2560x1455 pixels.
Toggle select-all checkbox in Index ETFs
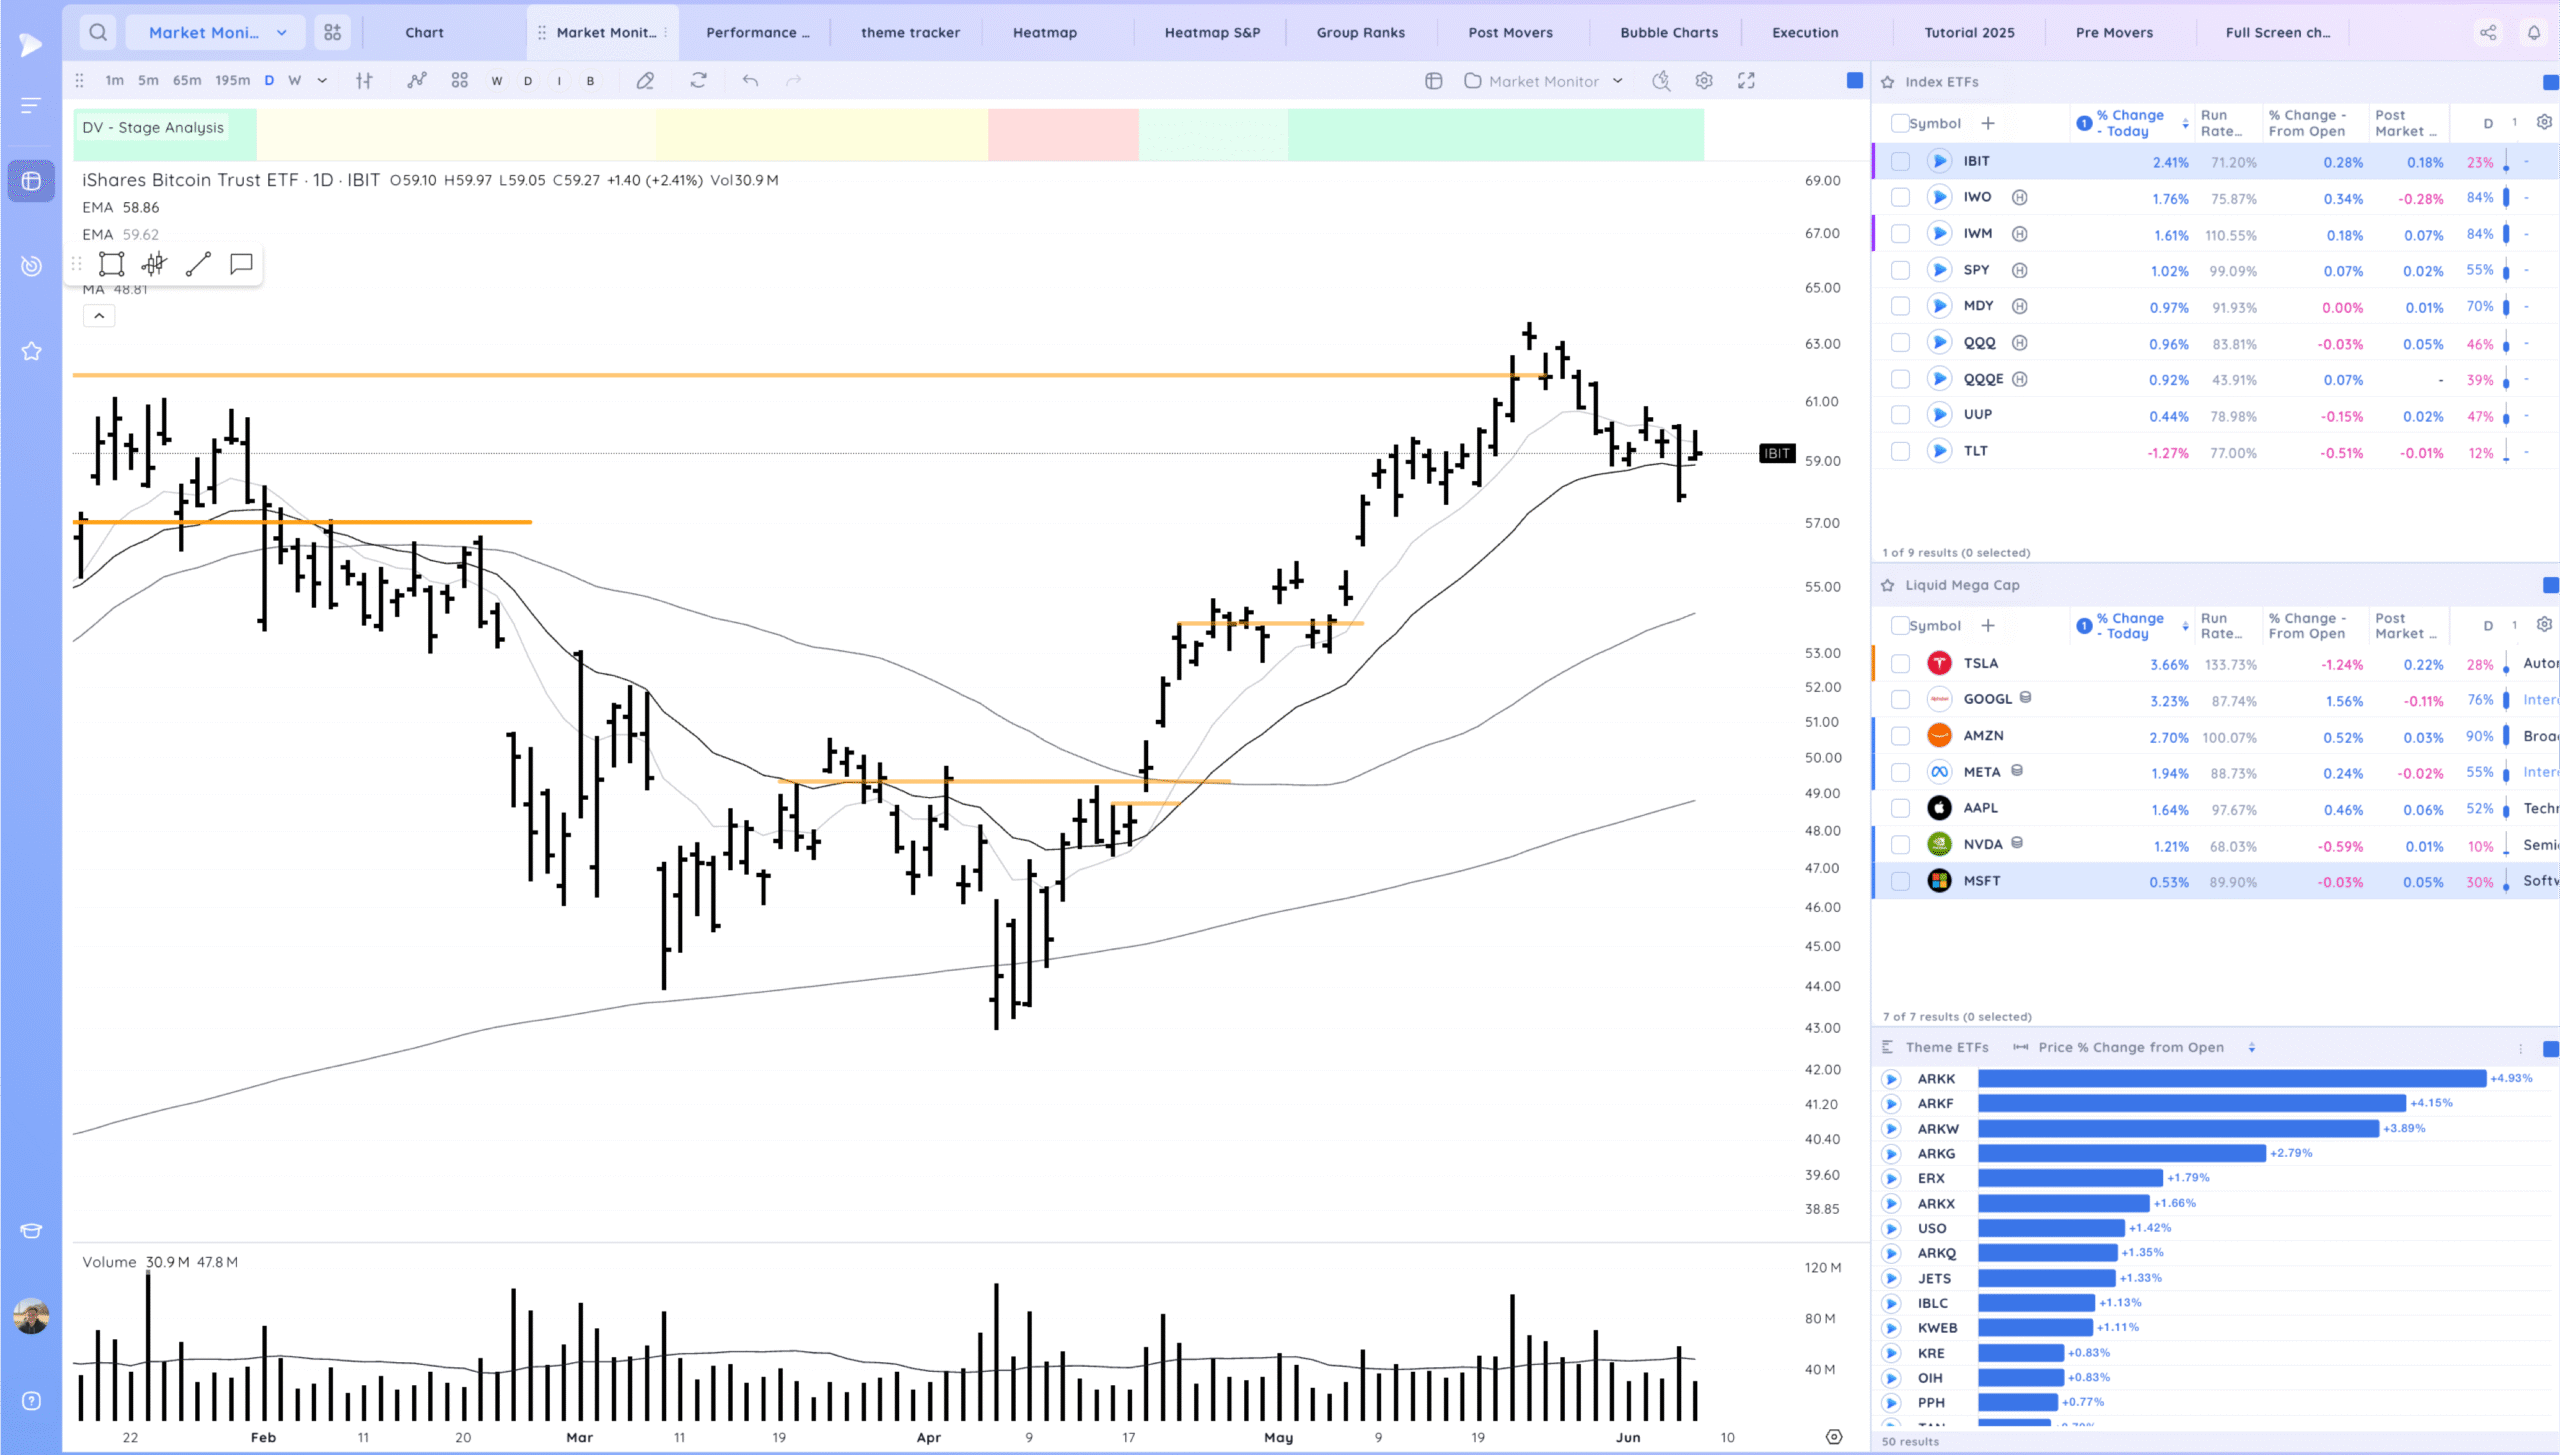tap(1899, 123)
